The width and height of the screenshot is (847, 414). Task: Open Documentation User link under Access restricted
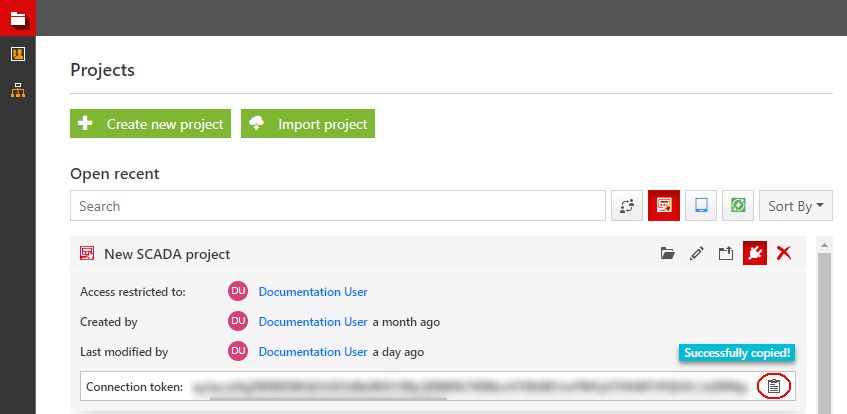313,292
